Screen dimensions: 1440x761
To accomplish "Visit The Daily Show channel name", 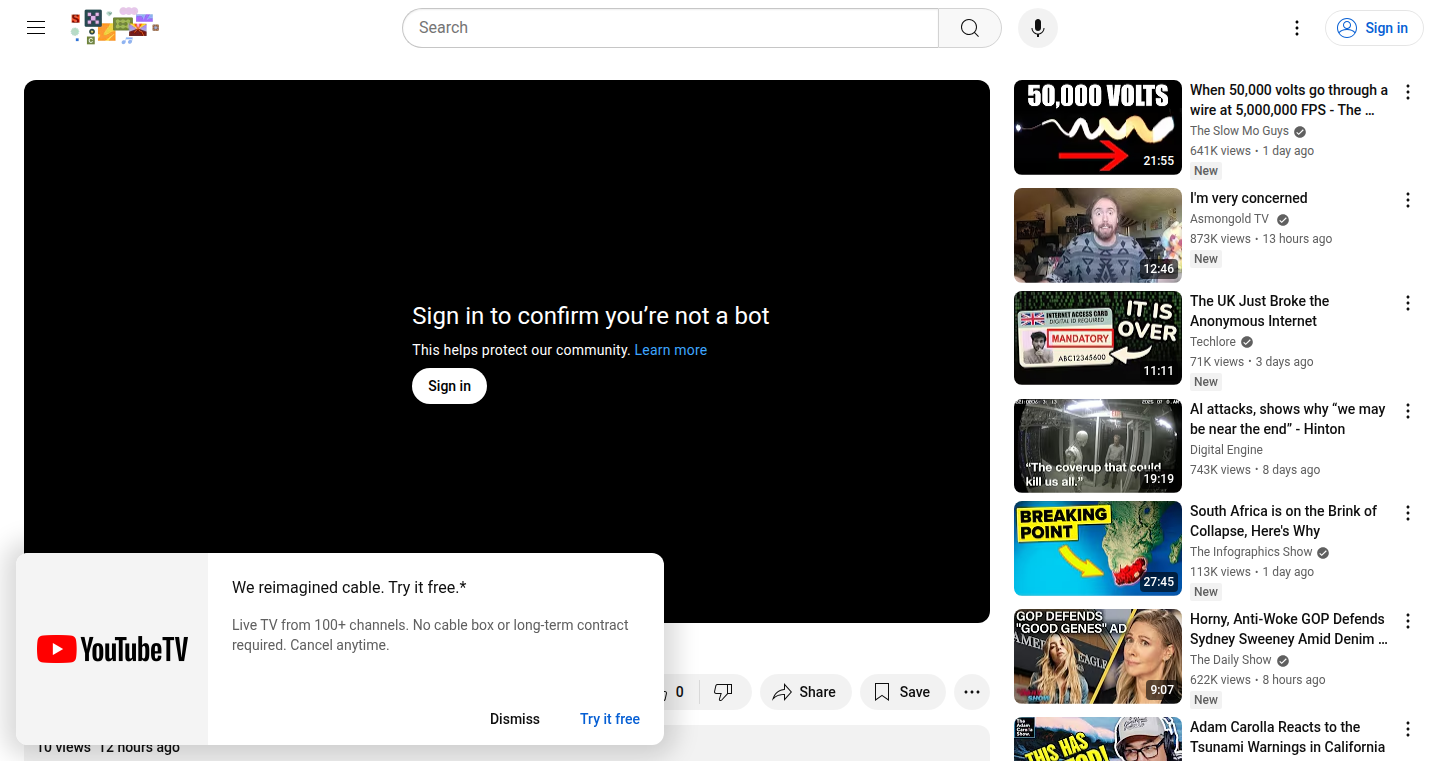I will pyautogui.click(x=1231, y=660).
